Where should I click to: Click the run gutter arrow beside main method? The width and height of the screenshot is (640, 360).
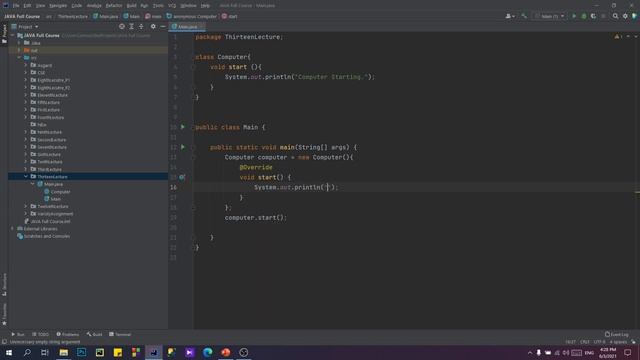(182, 147)
